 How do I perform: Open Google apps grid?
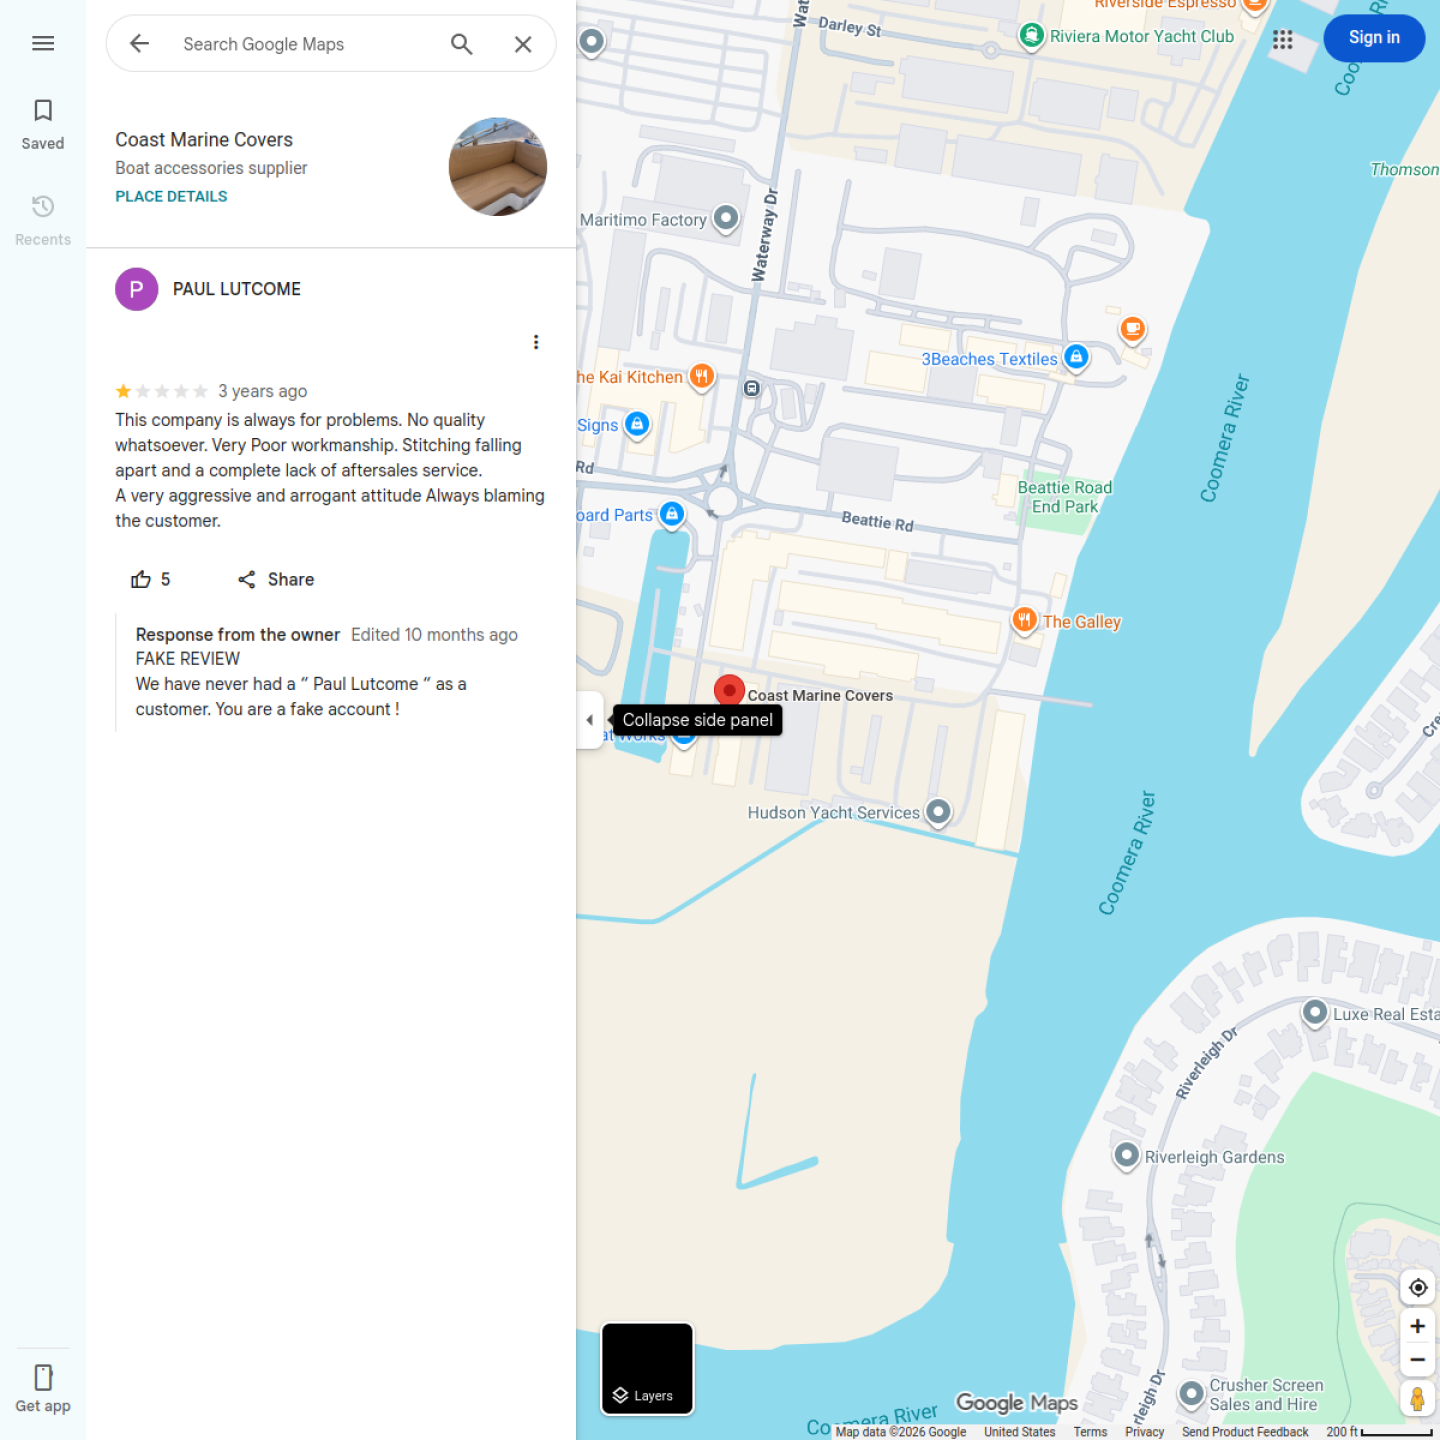click(1283, 39)
